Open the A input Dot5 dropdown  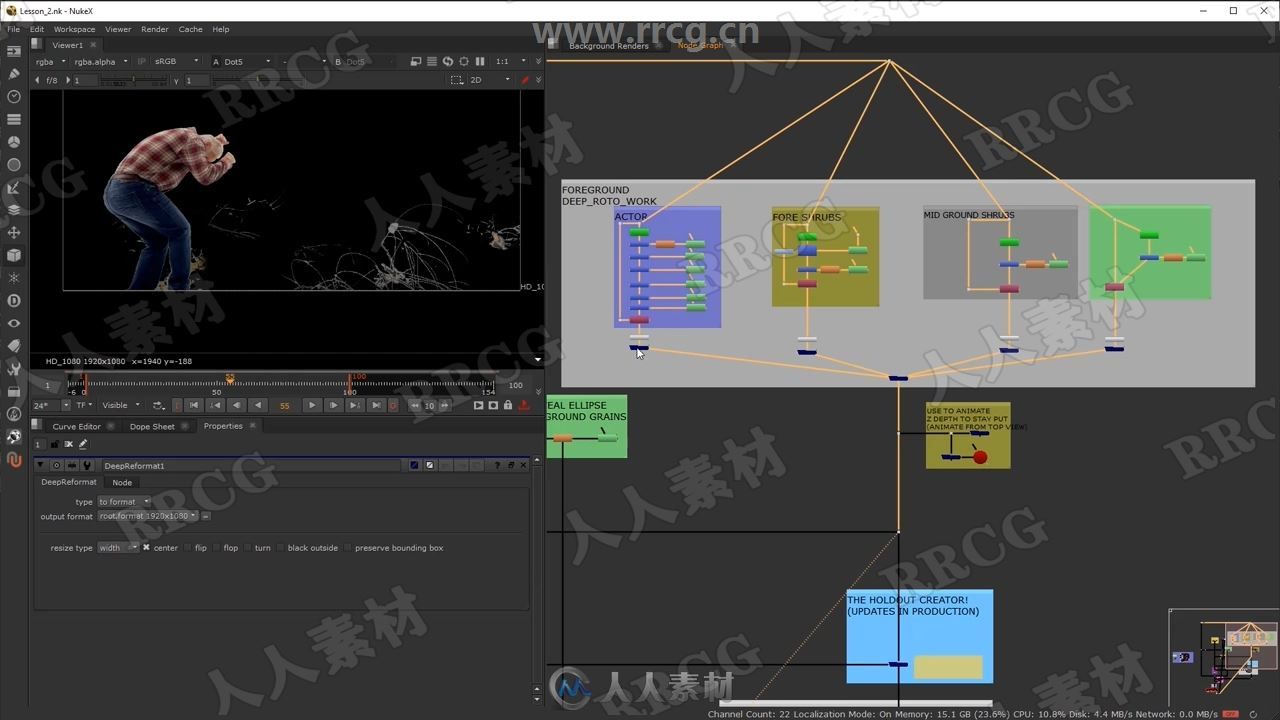[x=247, y=61]
